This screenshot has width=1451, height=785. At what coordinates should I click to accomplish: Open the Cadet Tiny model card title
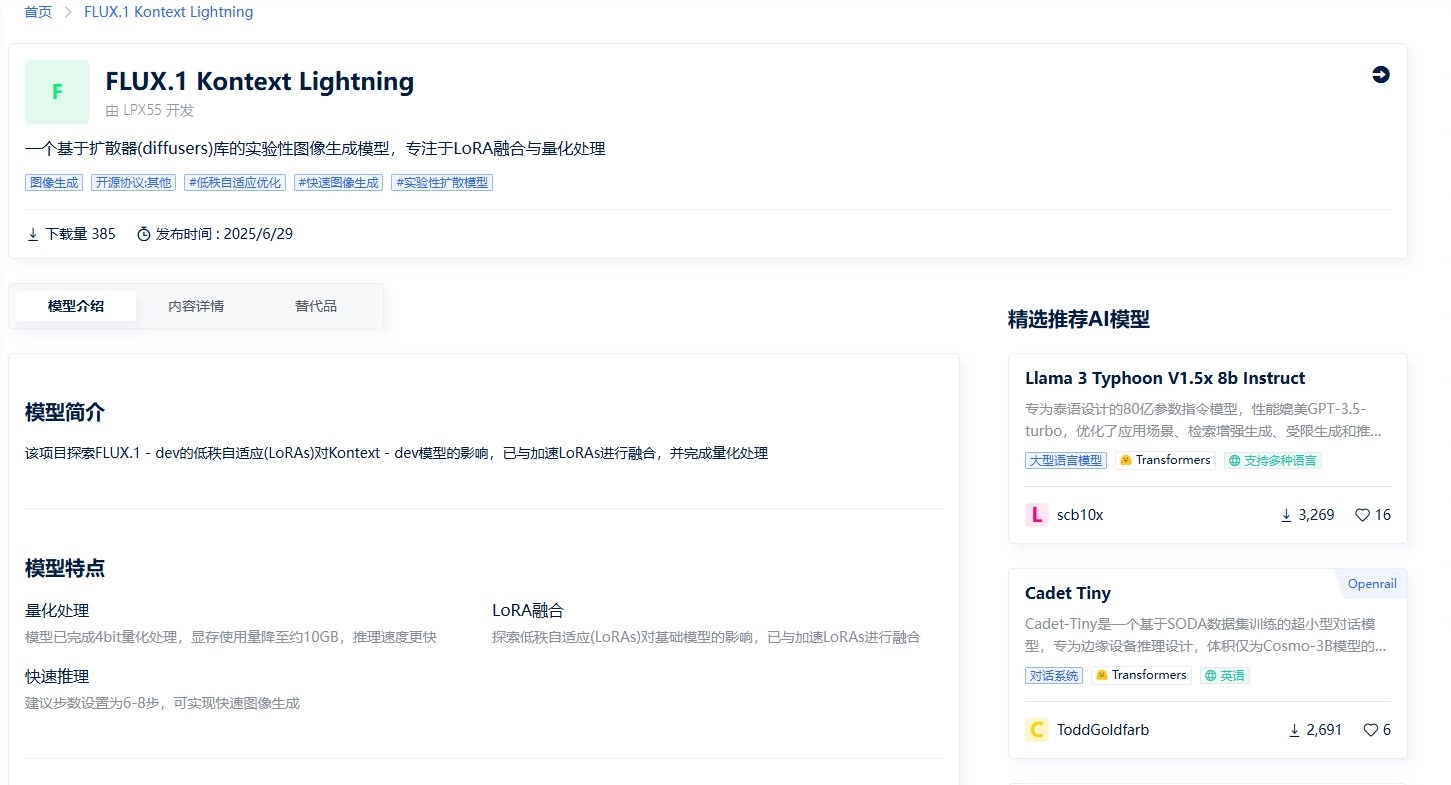click(1068, 593)
